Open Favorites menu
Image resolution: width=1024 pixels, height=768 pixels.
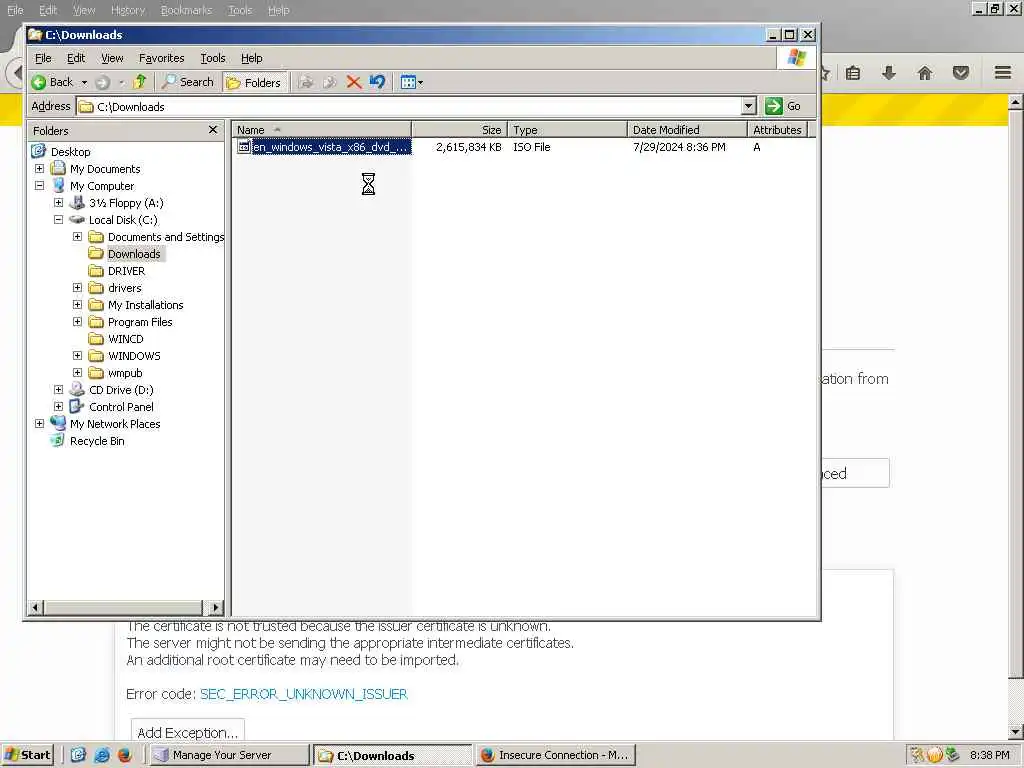[x=161, y=58]
